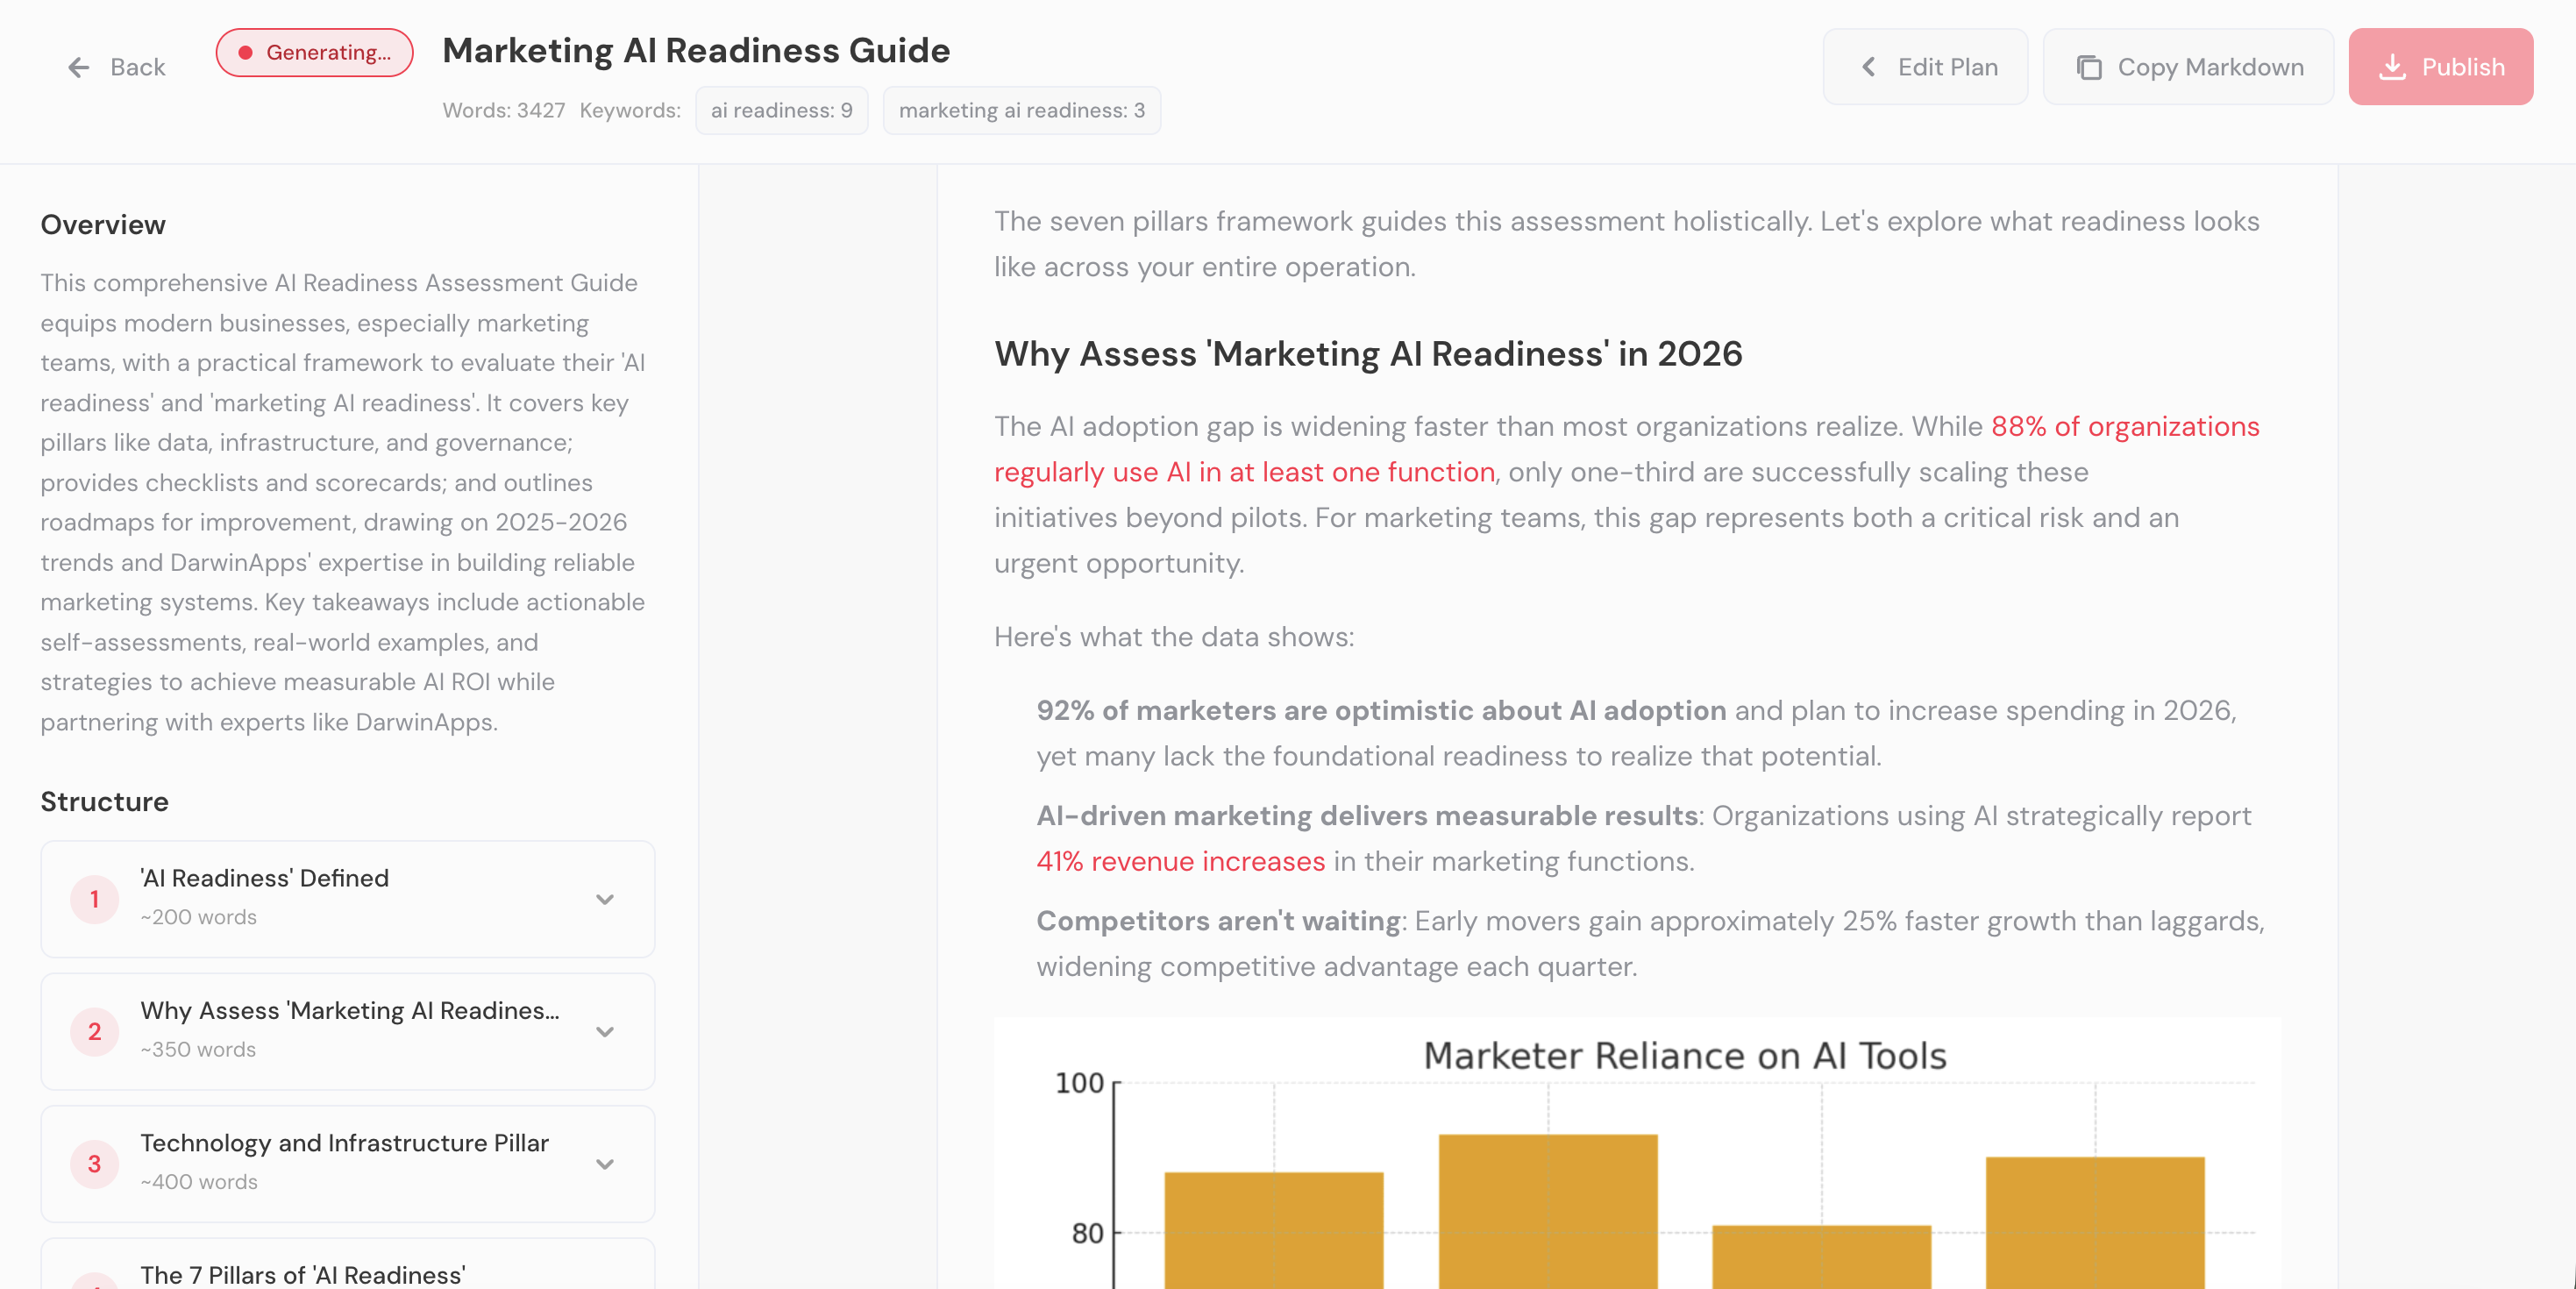Viewport: 2576px width, 1289px height.
Task: Click the numbered badge 2 in the Structure list
Action: click(x=94, y=1031)
